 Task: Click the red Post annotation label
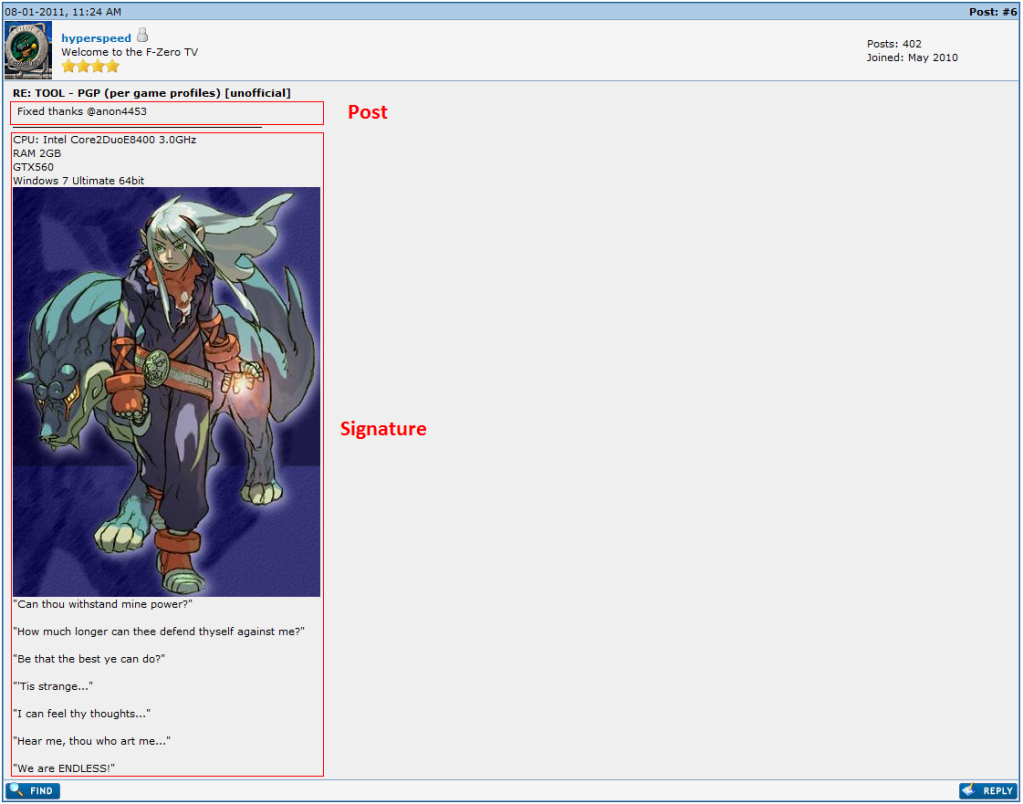pyautogui.click(x=367, y=112)
